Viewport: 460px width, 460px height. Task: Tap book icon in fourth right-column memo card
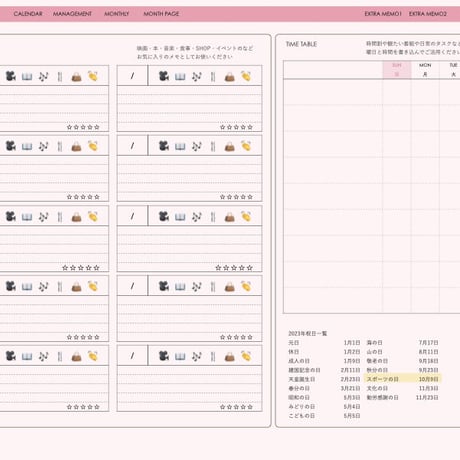point(180,287)
